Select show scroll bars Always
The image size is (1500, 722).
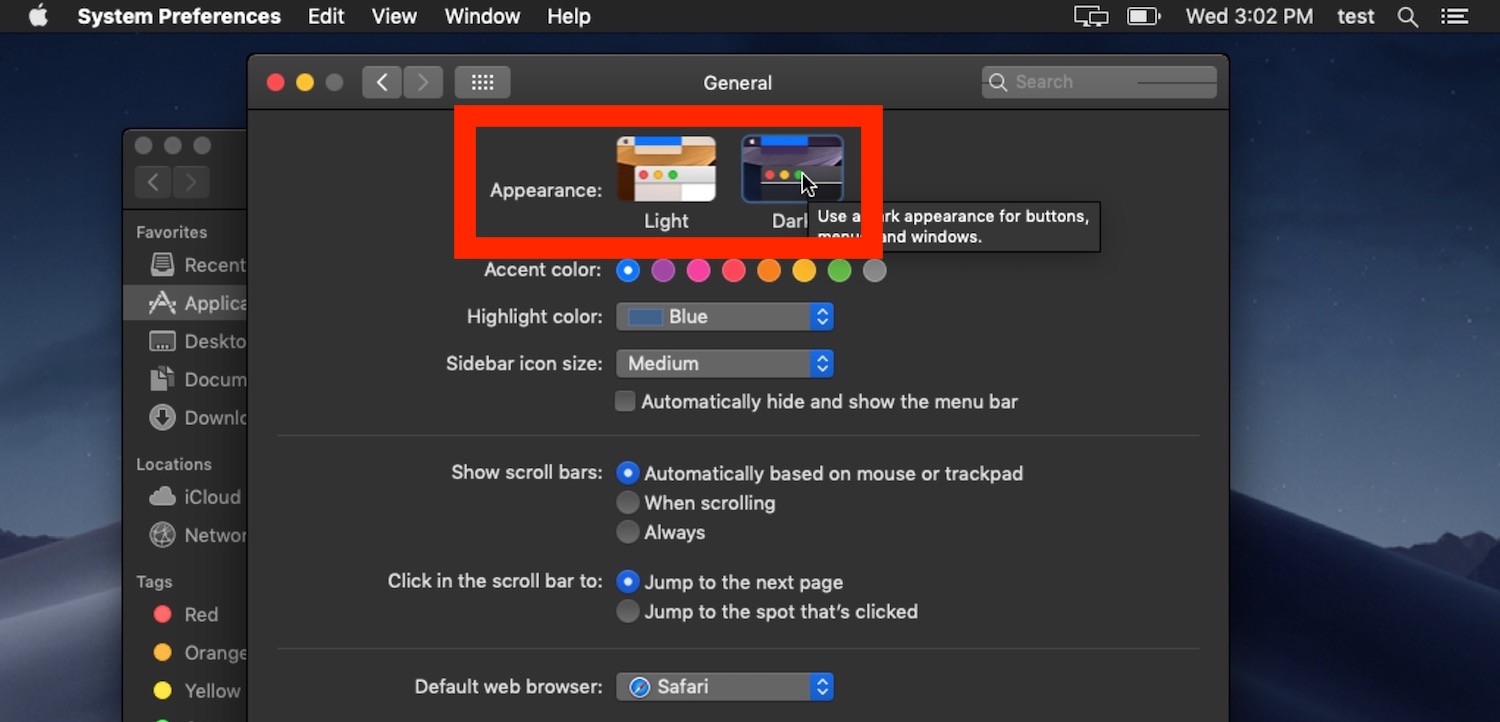coord(628,532)
